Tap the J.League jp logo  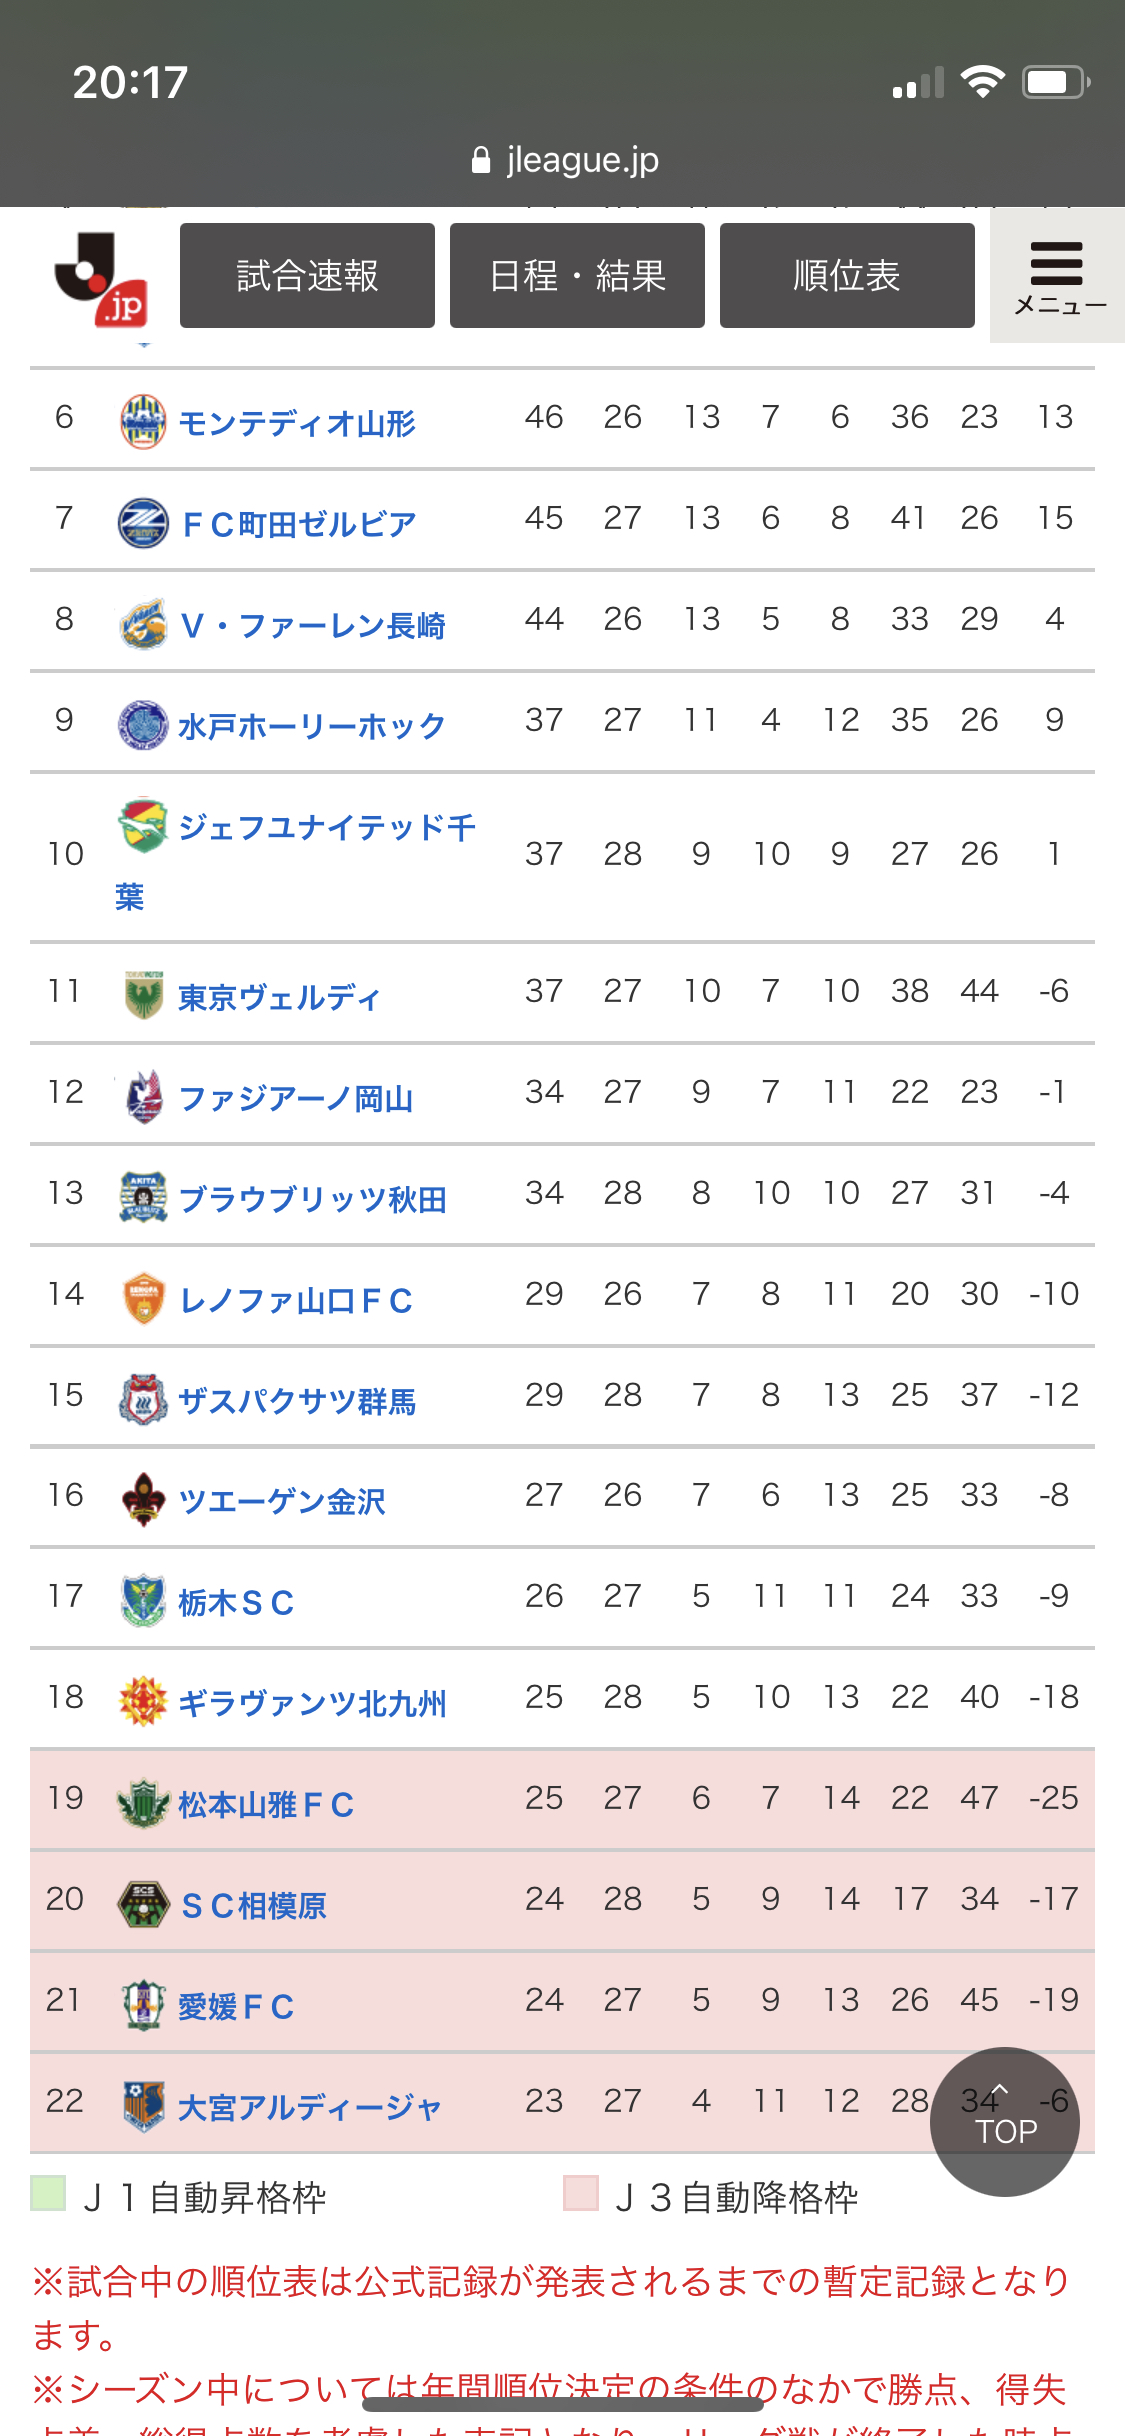tap(101, 279)
